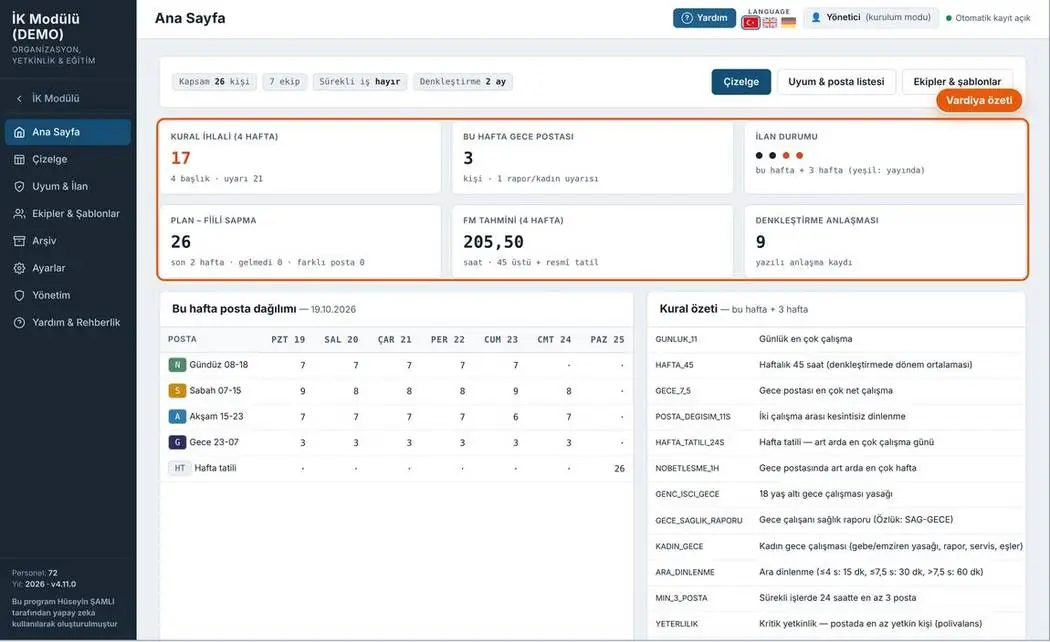Select the Uyum & İlan shield icon
Screen dimensions: 1050x642
19,186
